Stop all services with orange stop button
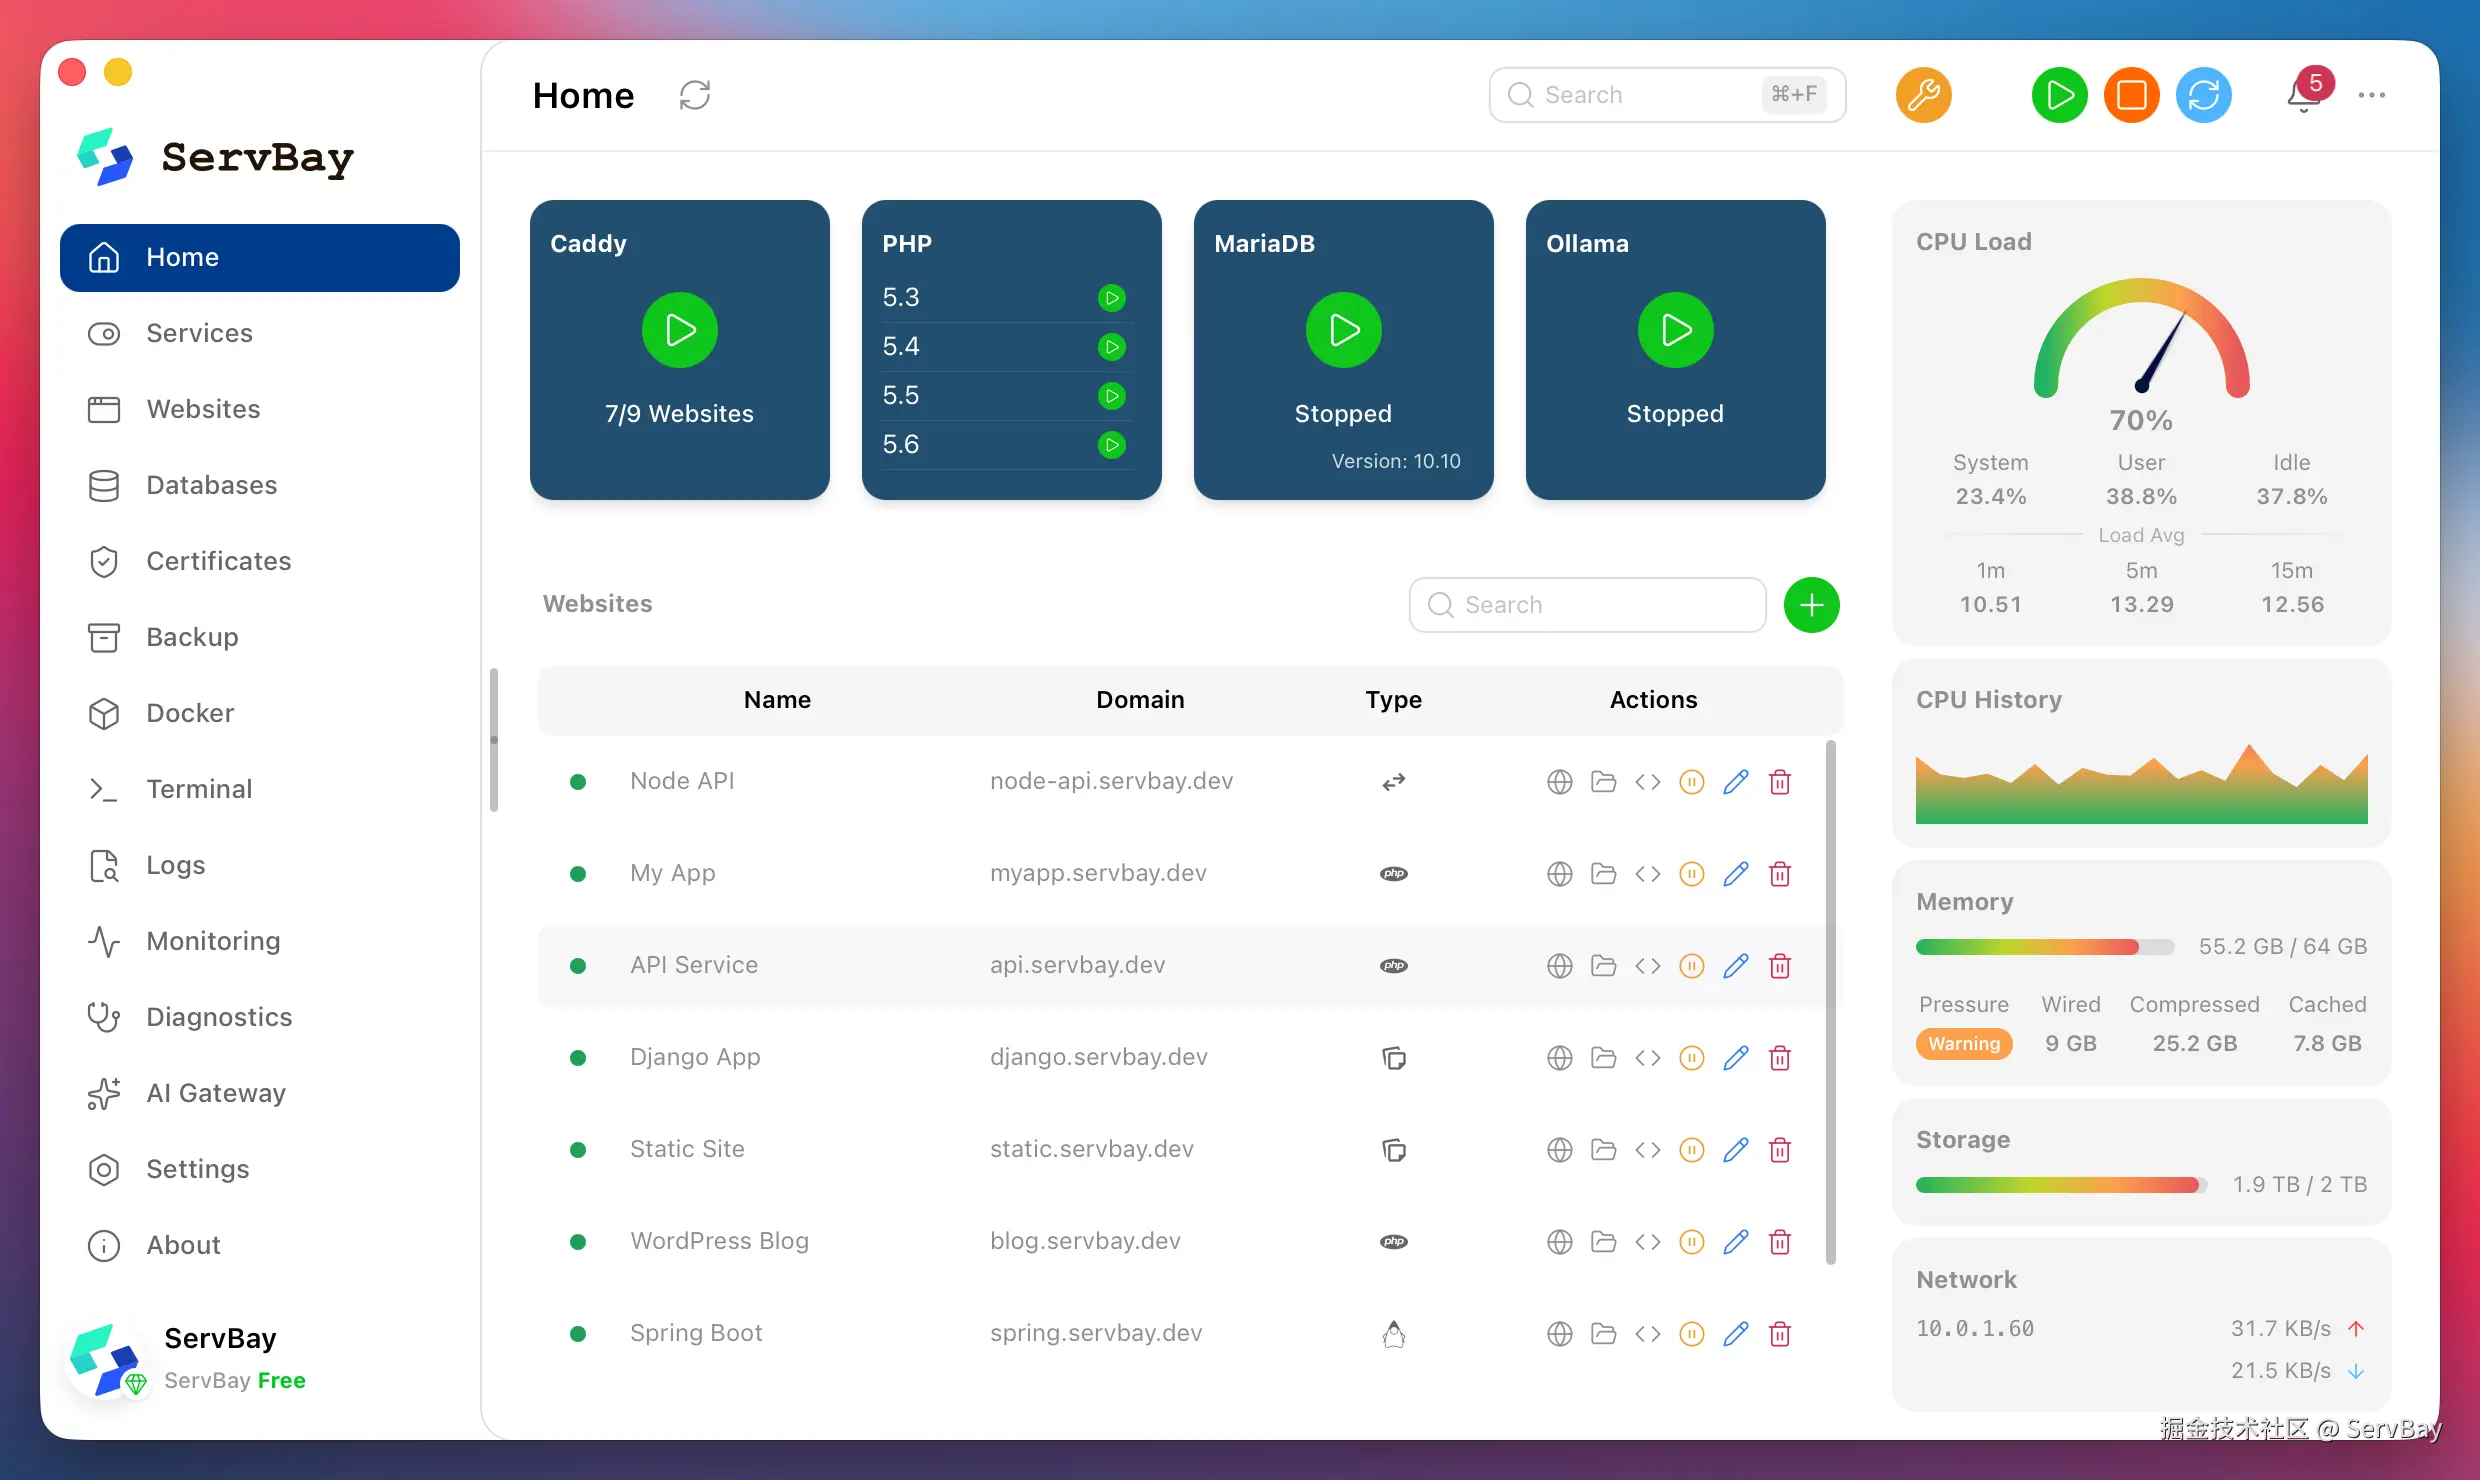2480x1480 pixels. click(2131, 95)
